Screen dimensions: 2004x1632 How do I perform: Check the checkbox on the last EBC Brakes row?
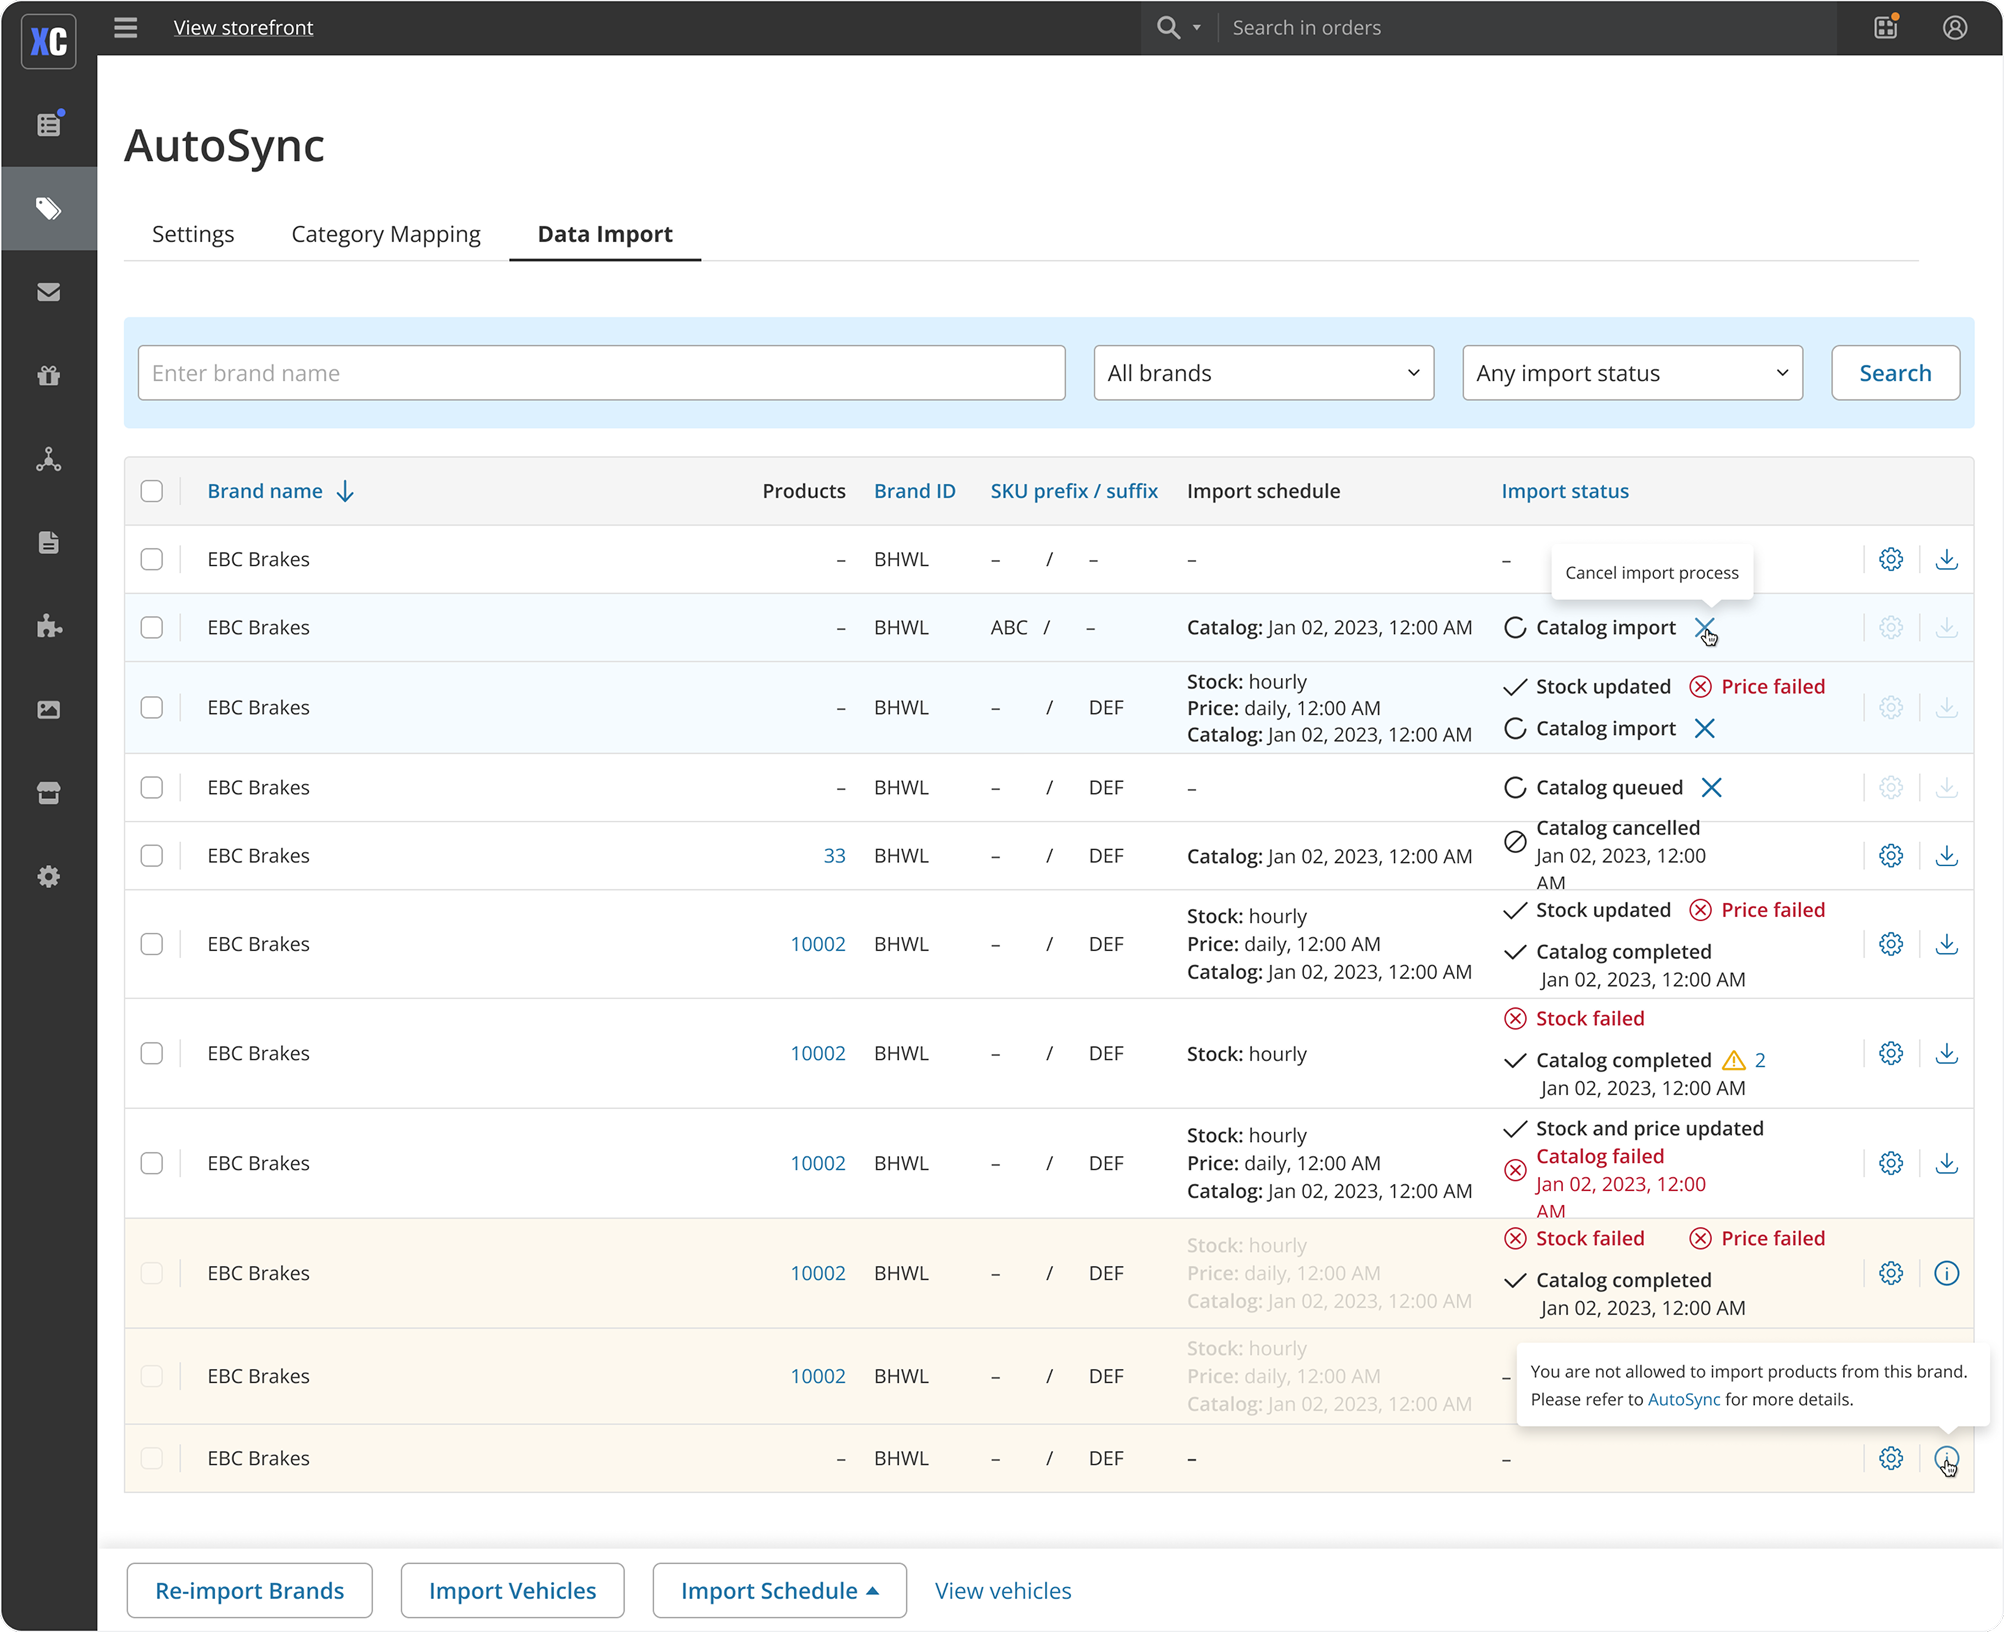click(152, 1458)
